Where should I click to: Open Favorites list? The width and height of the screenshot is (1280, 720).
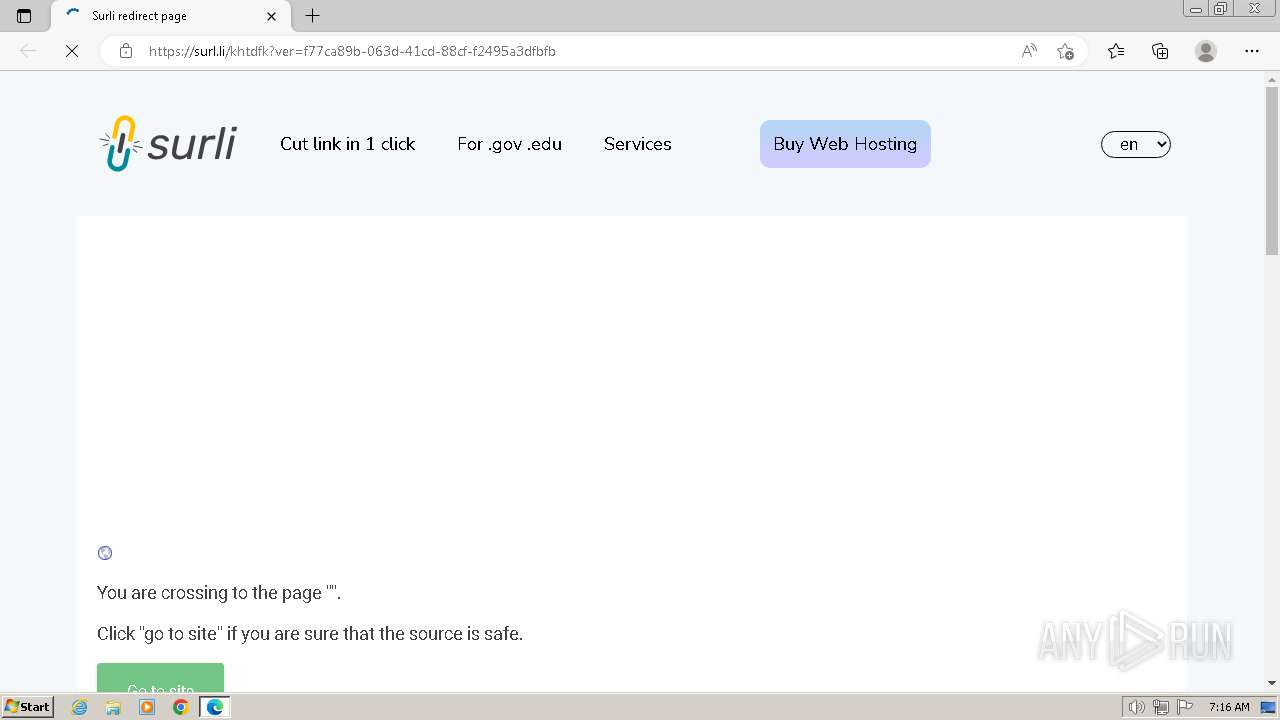pyautogui.click(x=1116, y=51)
